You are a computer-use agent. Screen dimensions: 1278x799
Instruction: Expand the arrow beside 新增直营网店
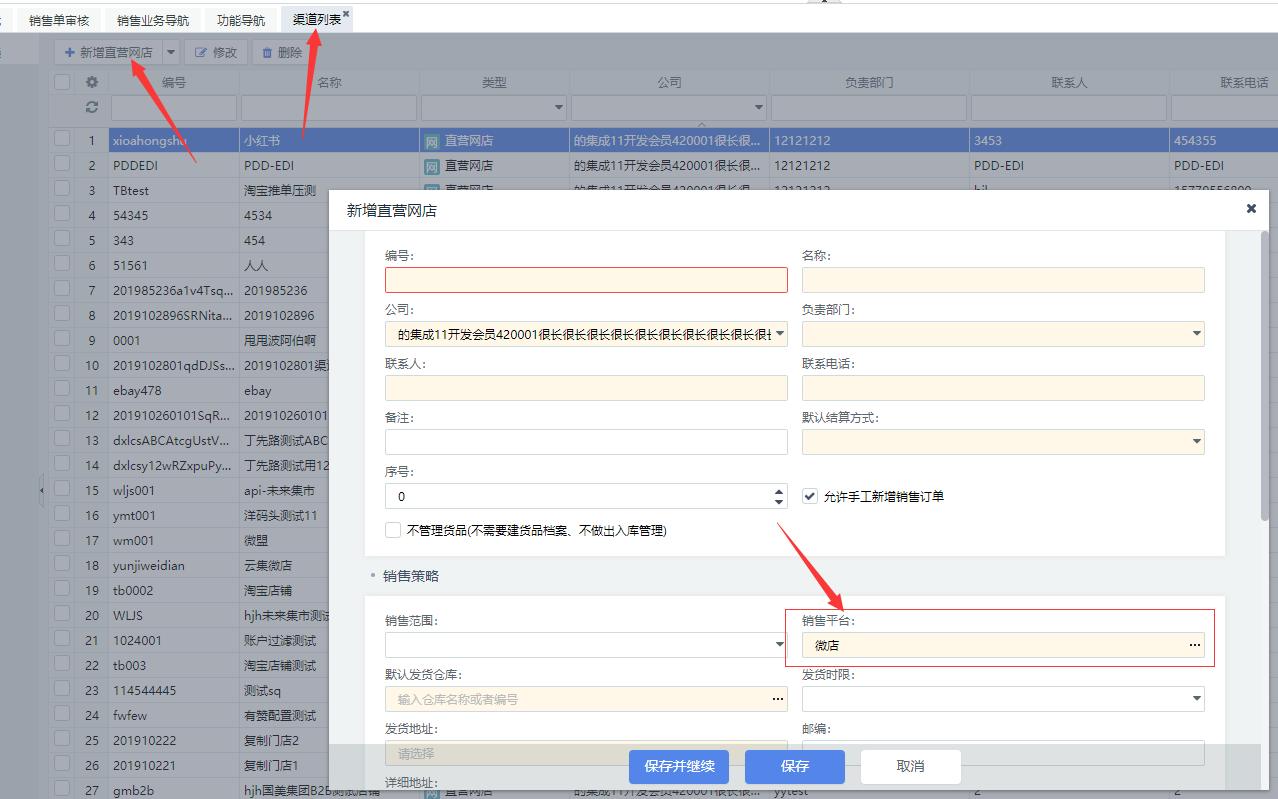click(170, 52)
